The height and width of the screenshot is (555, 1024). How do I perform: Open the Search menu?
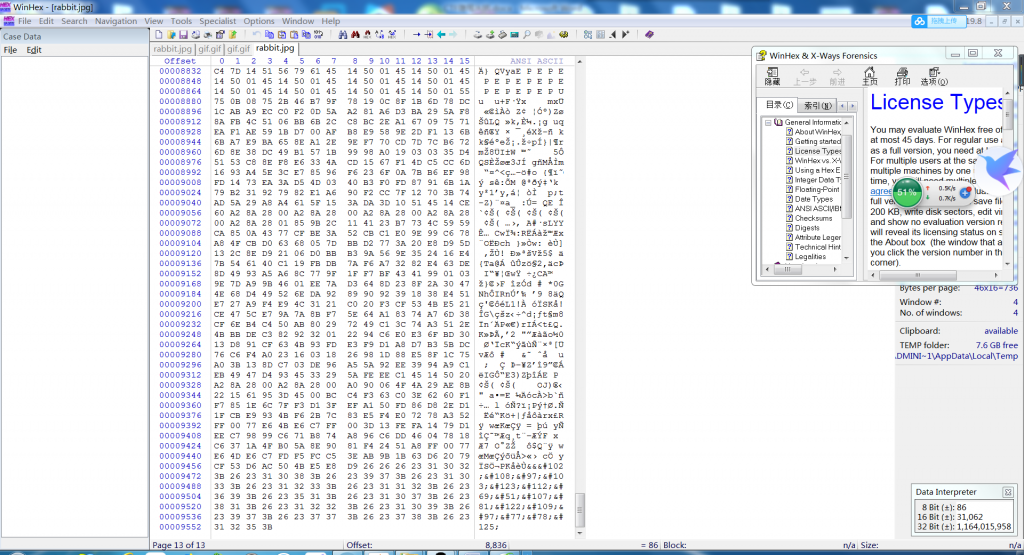click(74, 21)
